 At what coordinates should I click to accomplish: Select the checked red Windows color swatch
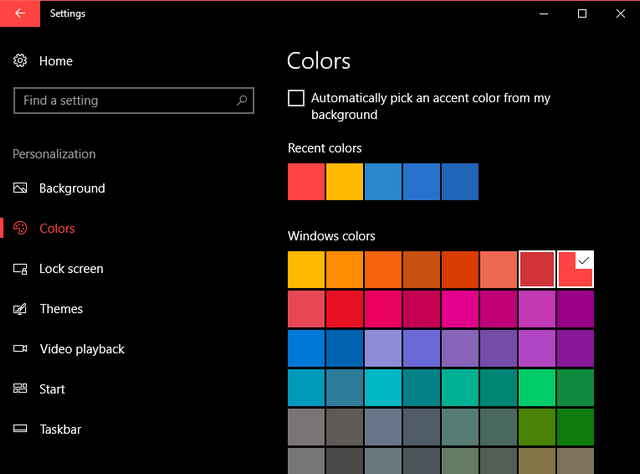576,269
